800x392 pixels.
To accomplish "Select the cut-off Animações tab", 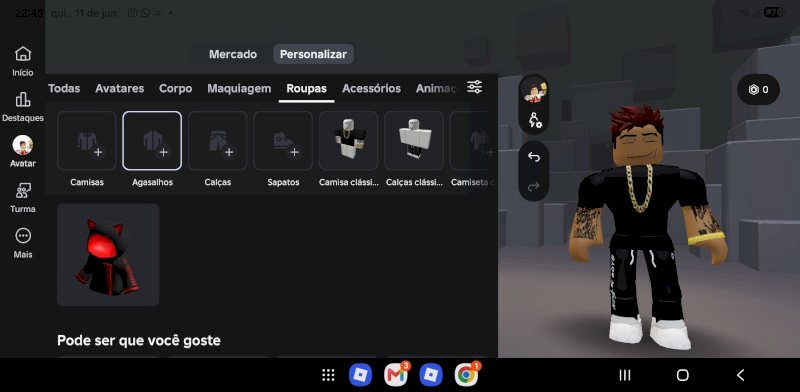I will click(x=436, y=88).
